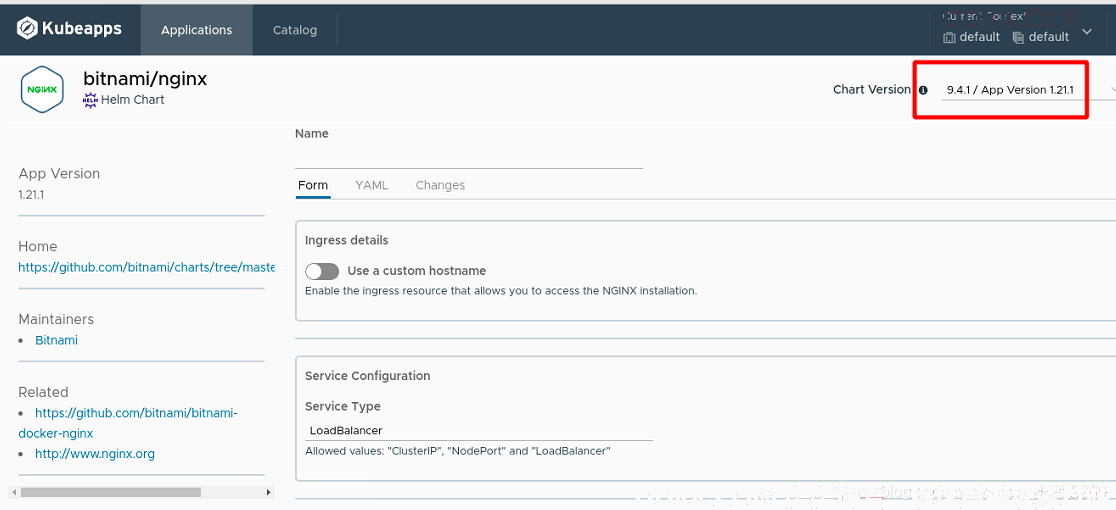
Task: Click the scrollbar left arrow
Action: coord(14,492)
